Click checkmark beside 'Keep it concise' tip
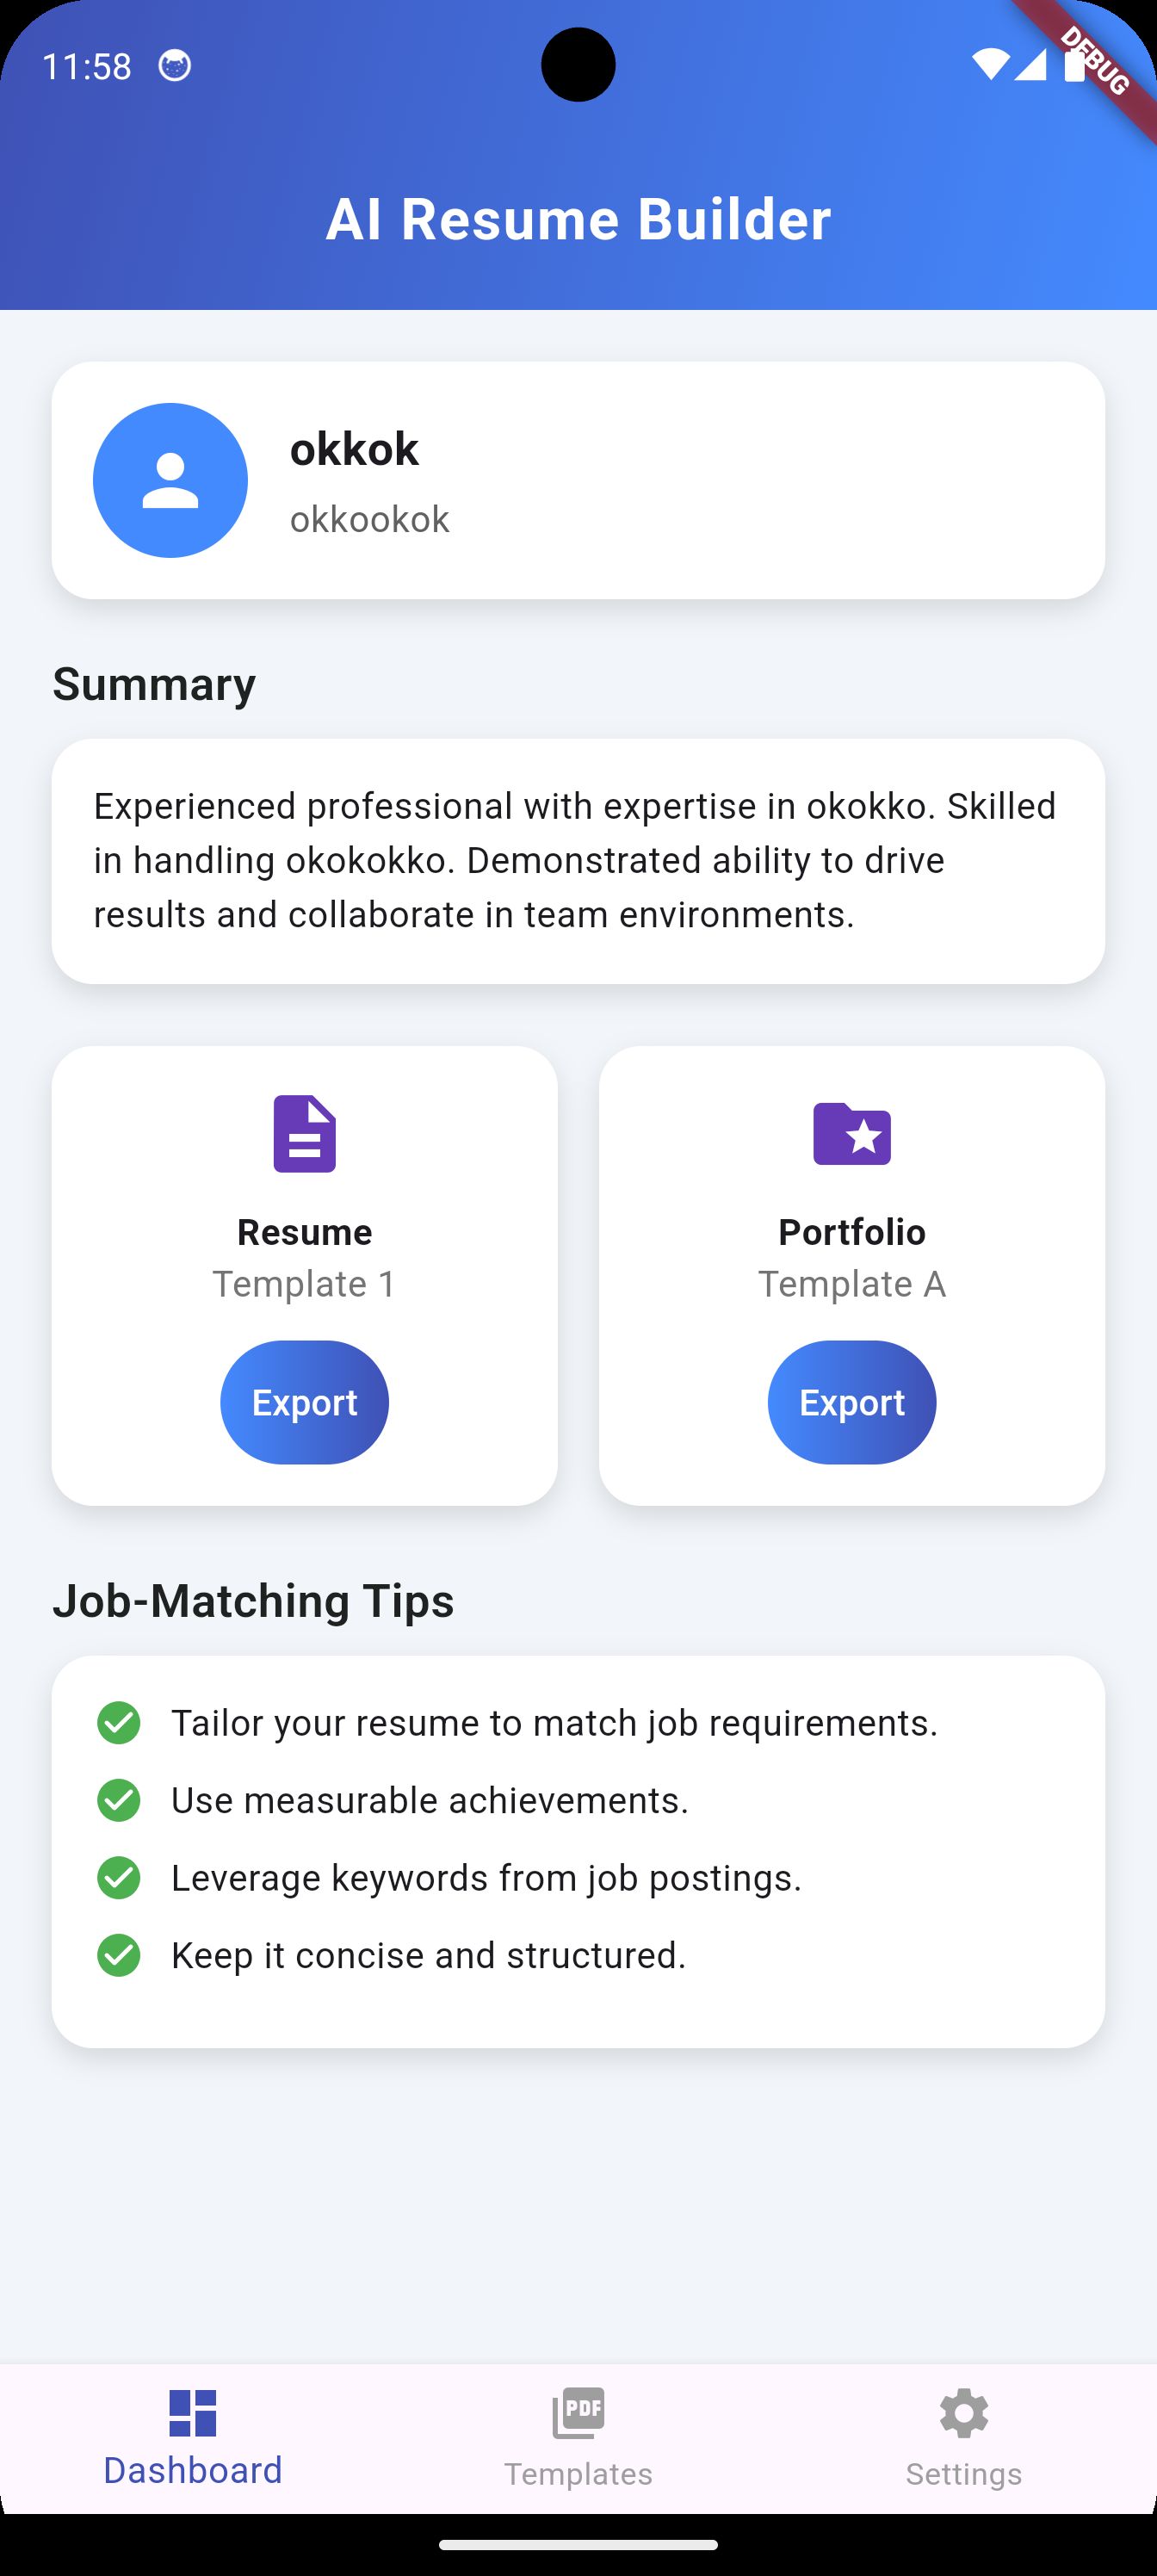Image resolution: width=1157 pixels, height=2576 pixels. point(119,1955)
